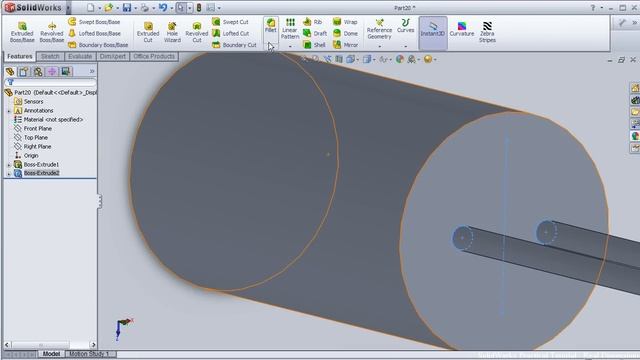
Task: Switch to the Features tab
Action: (x=20, y=56)
